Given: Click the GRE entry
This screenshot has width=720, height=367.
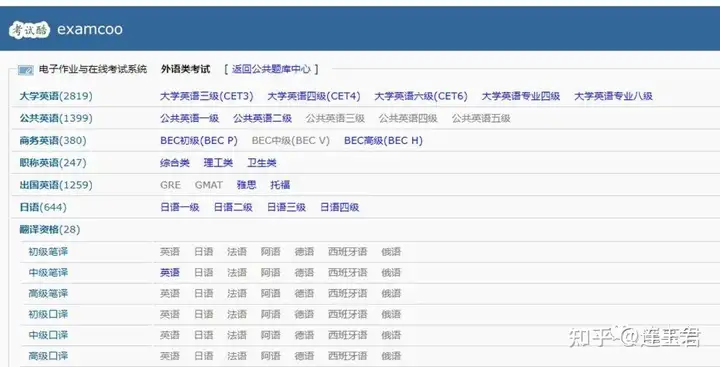Looking at the screenshot, I should click(170, 185).
